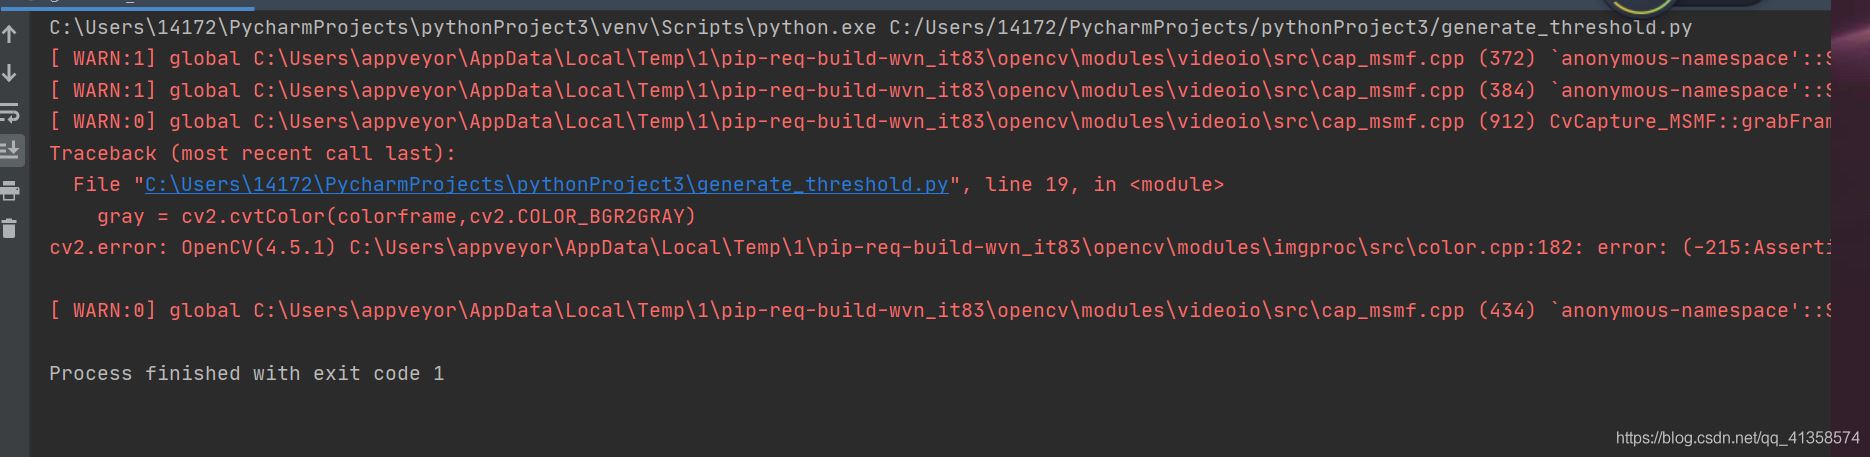1870x457 pixels.
Task: Click the gray = cv2.cvtColor code line
Action: click(396, 216)
